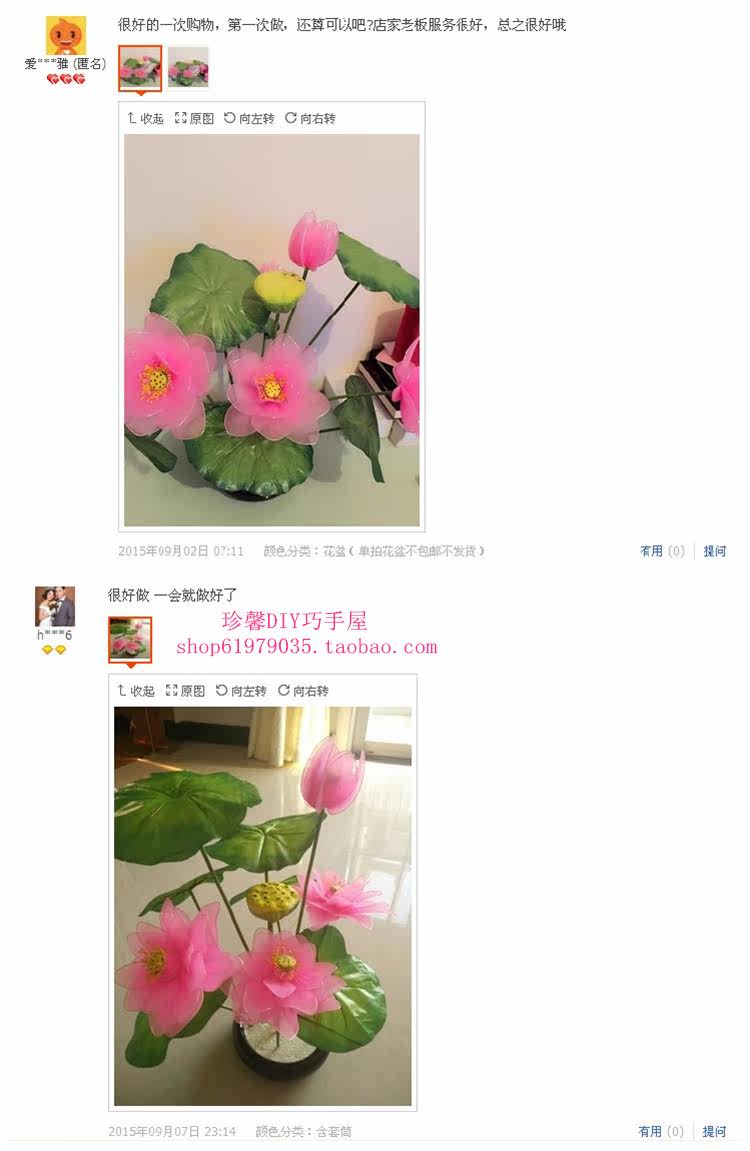750x1151 pixels.
Task: Rotate first review photo left
Action: tap(249, 118)
